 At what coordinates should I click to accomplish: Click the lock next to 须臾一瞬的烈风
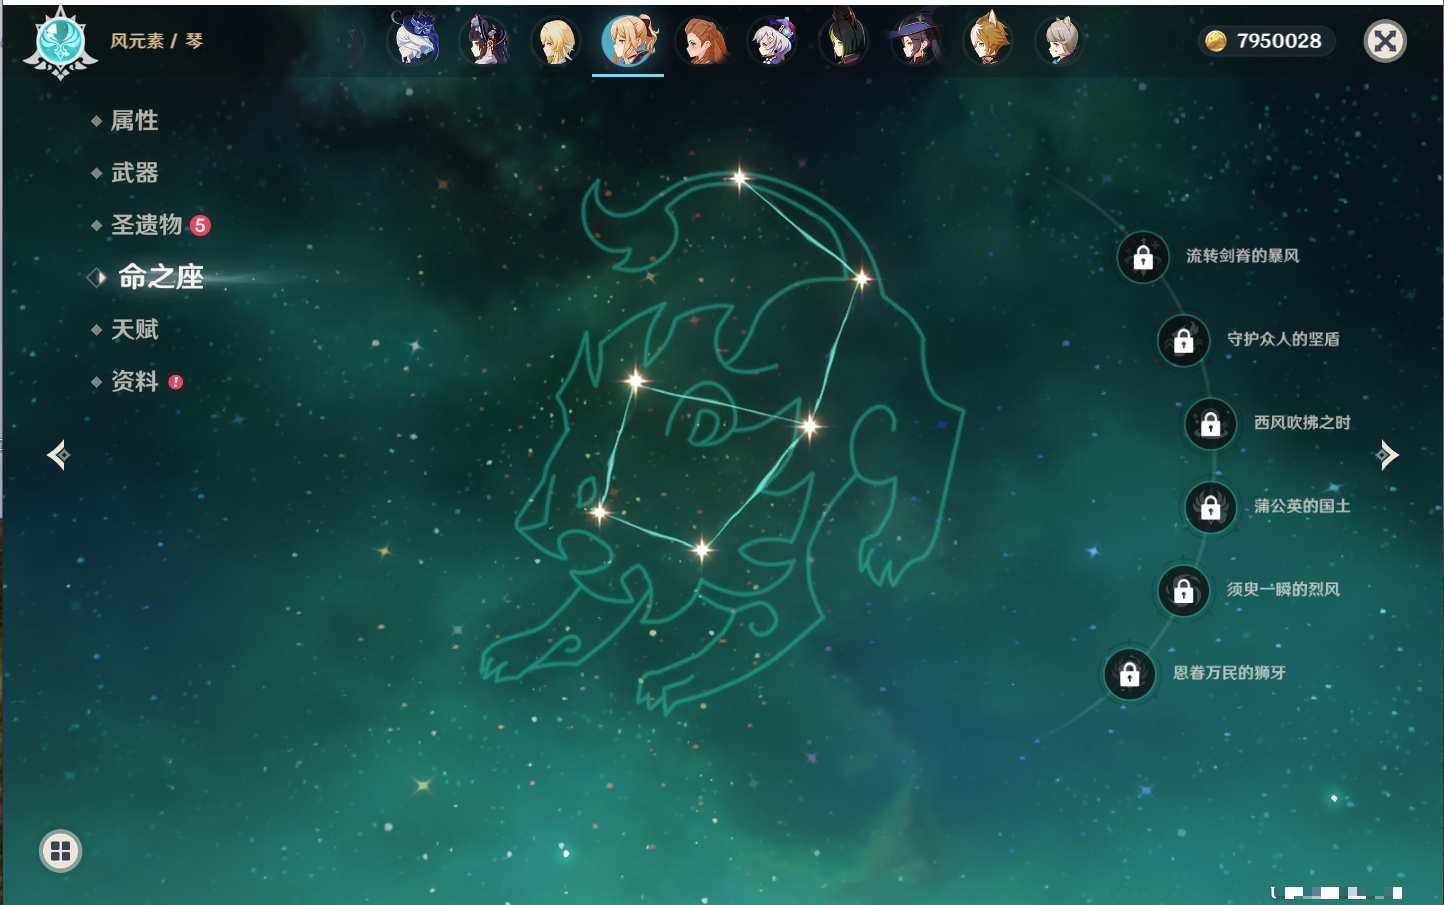[1184, 590]
